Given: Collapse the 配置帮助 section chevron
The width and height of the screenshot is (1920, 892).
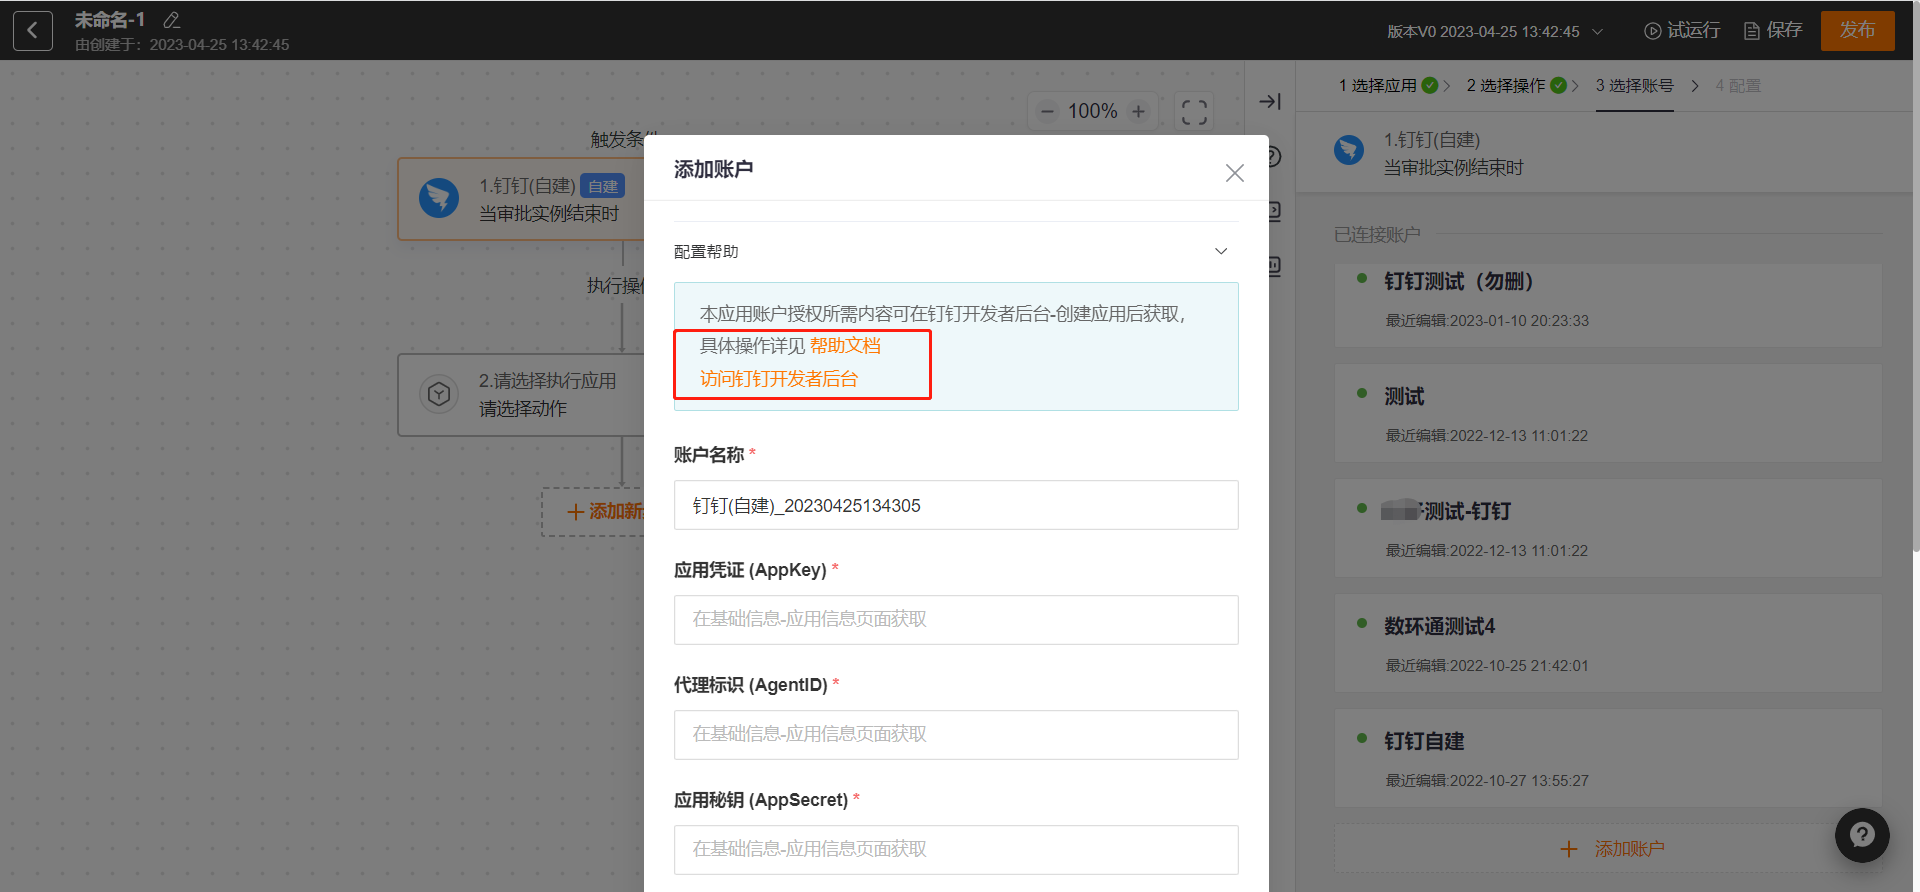Looking at the screenshot, I should 1221,251.
